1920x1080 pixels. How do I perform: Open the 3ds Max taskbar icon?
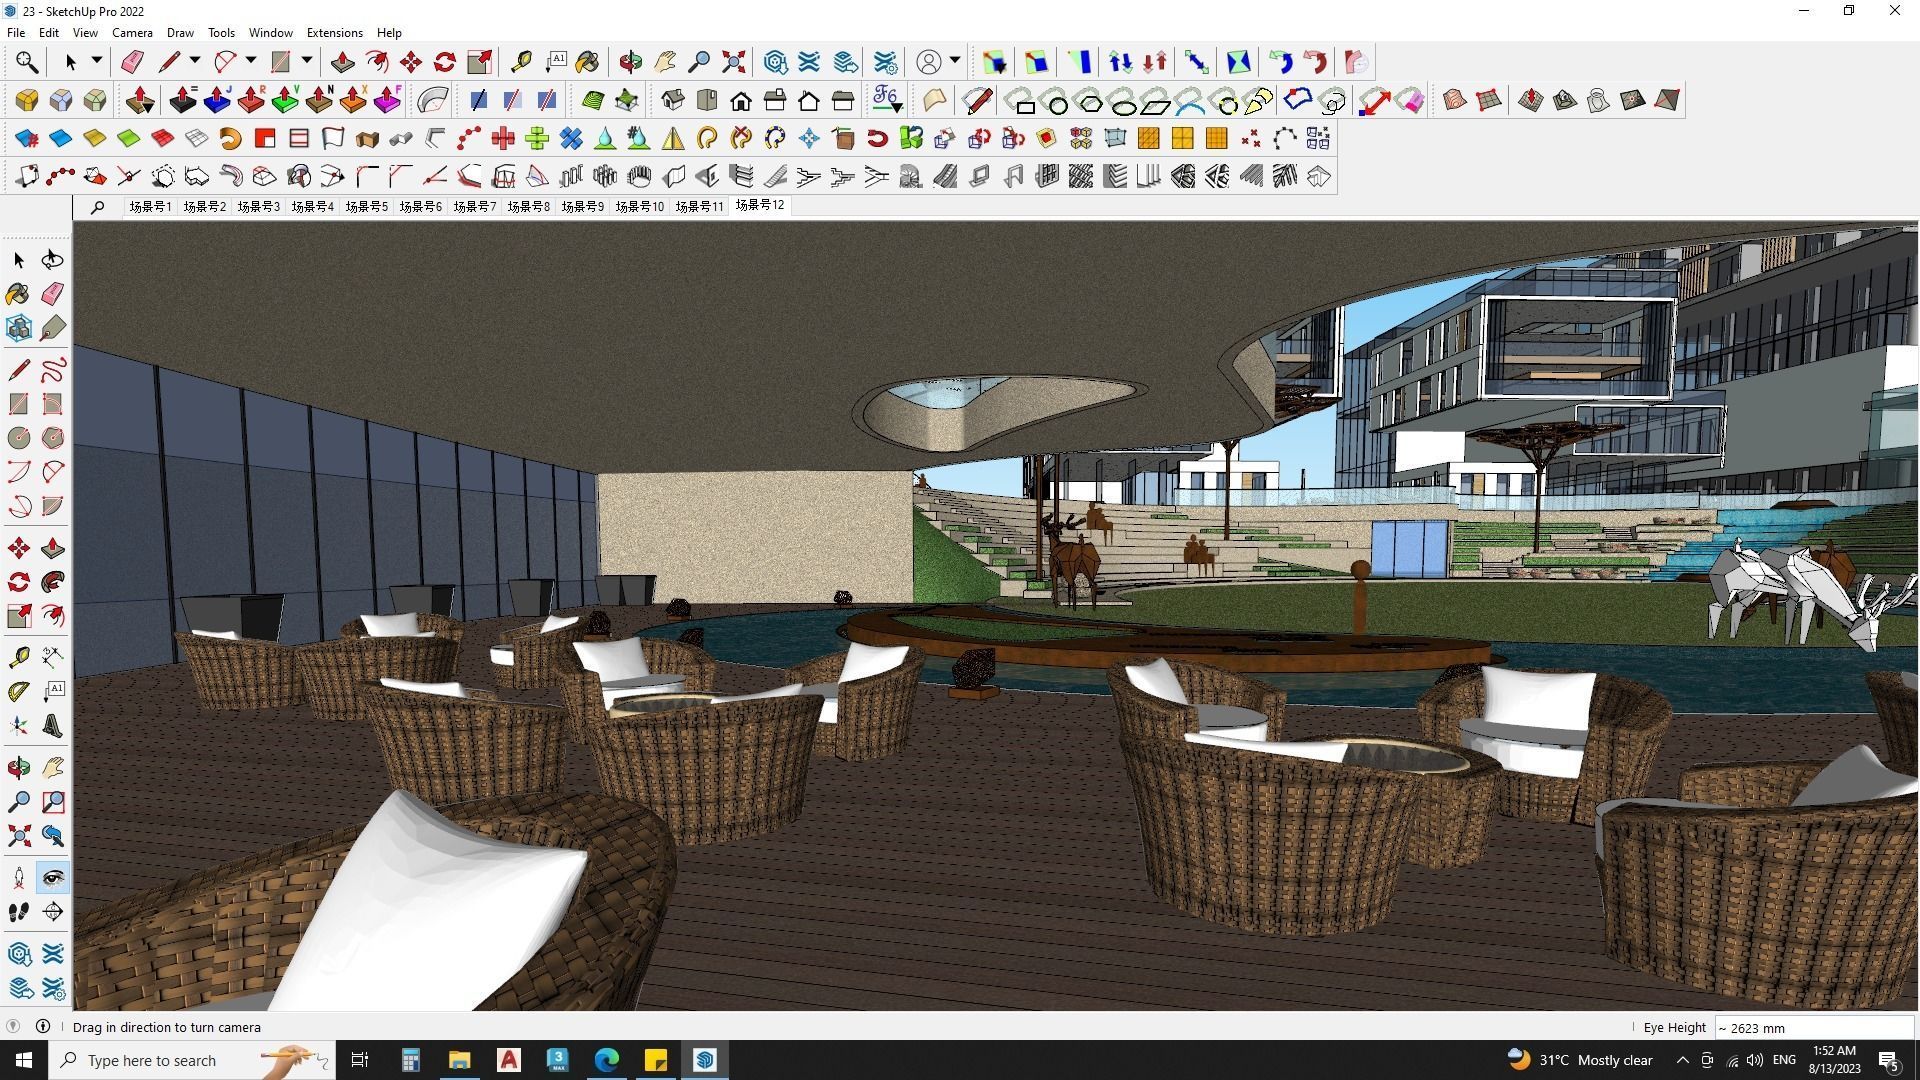pyautogui.click(x=557, y=1060)
